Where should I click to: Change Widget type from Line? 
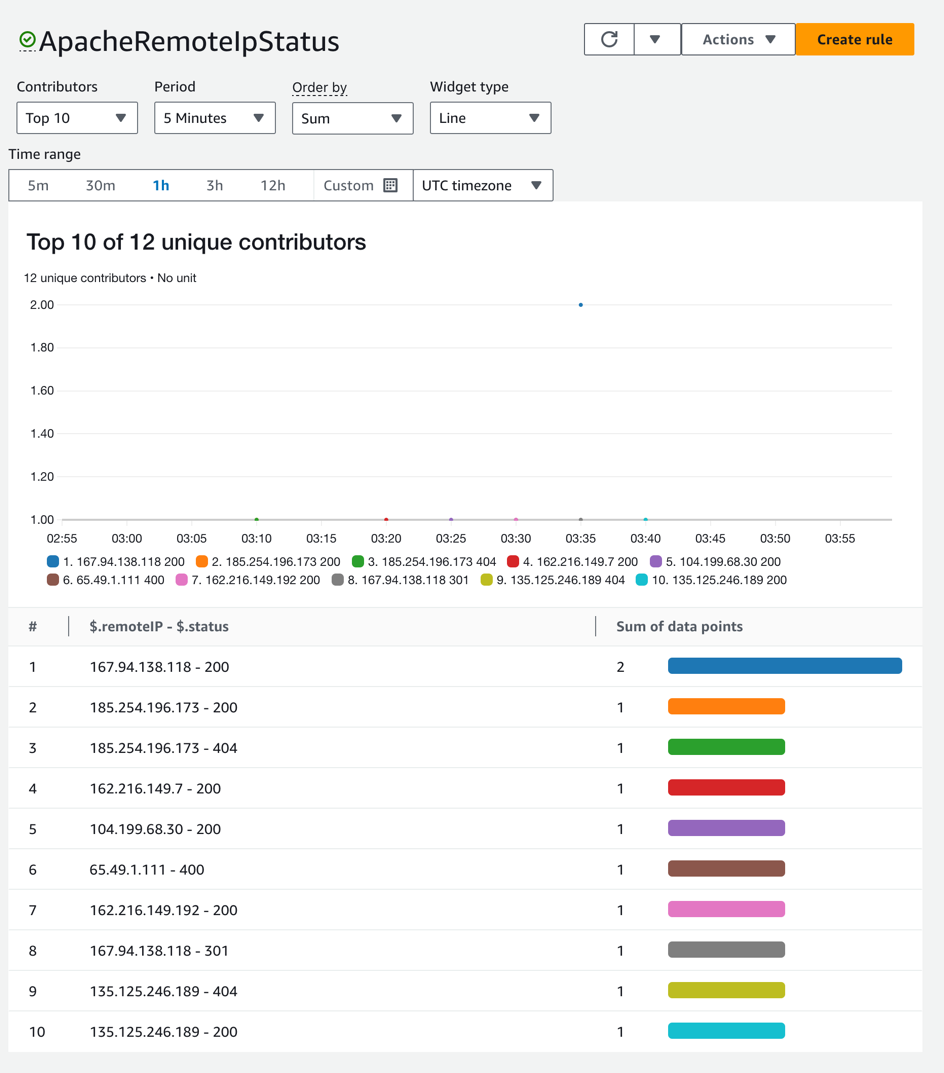pyautogui.click(x=490, y=118)
